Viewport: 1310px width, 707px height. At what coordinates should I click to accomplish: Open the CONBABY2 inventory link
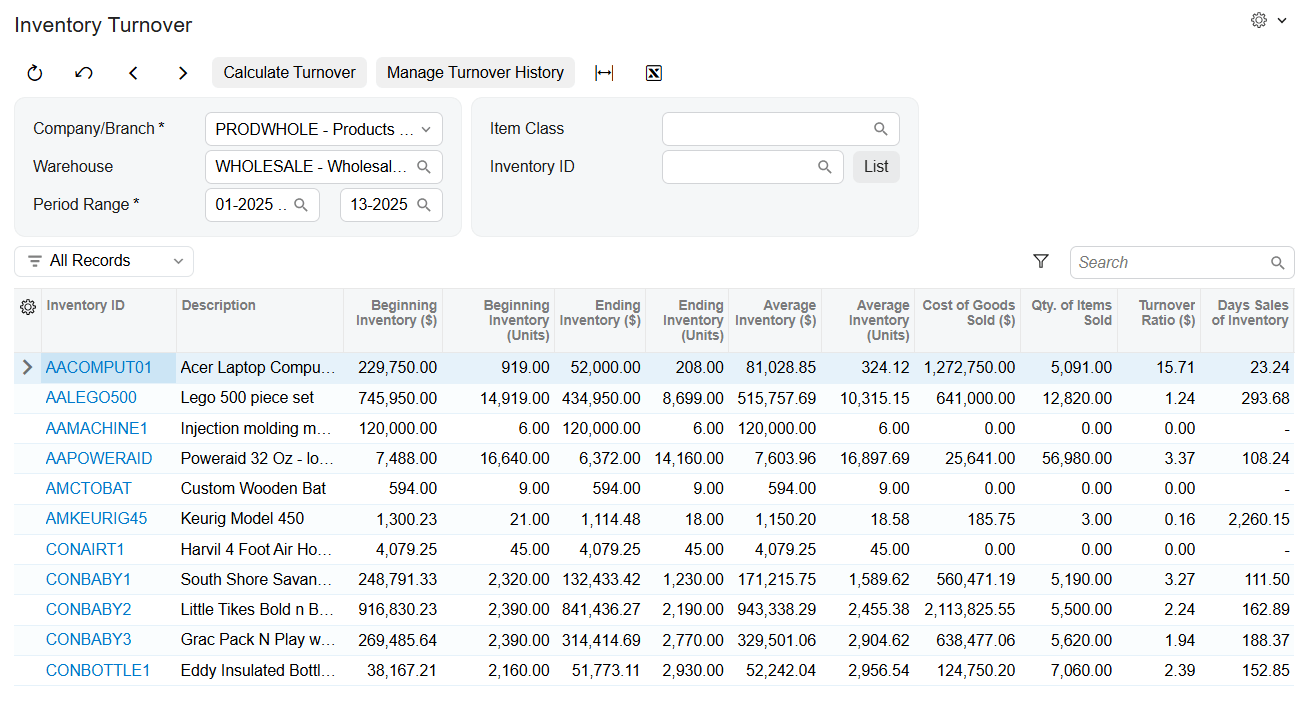(88, 610)
